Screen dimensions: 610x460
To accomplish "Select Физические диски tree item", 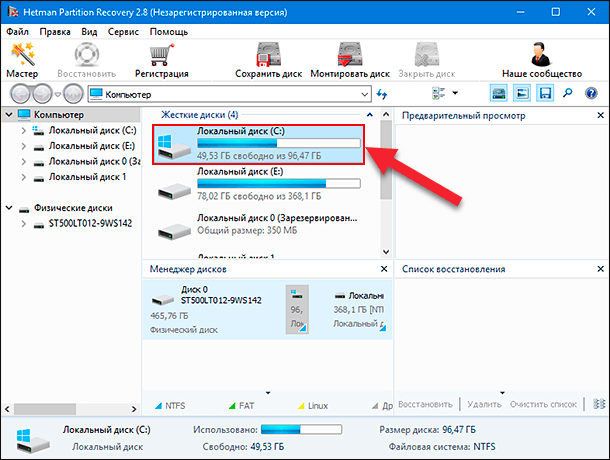I will [73, 208].
